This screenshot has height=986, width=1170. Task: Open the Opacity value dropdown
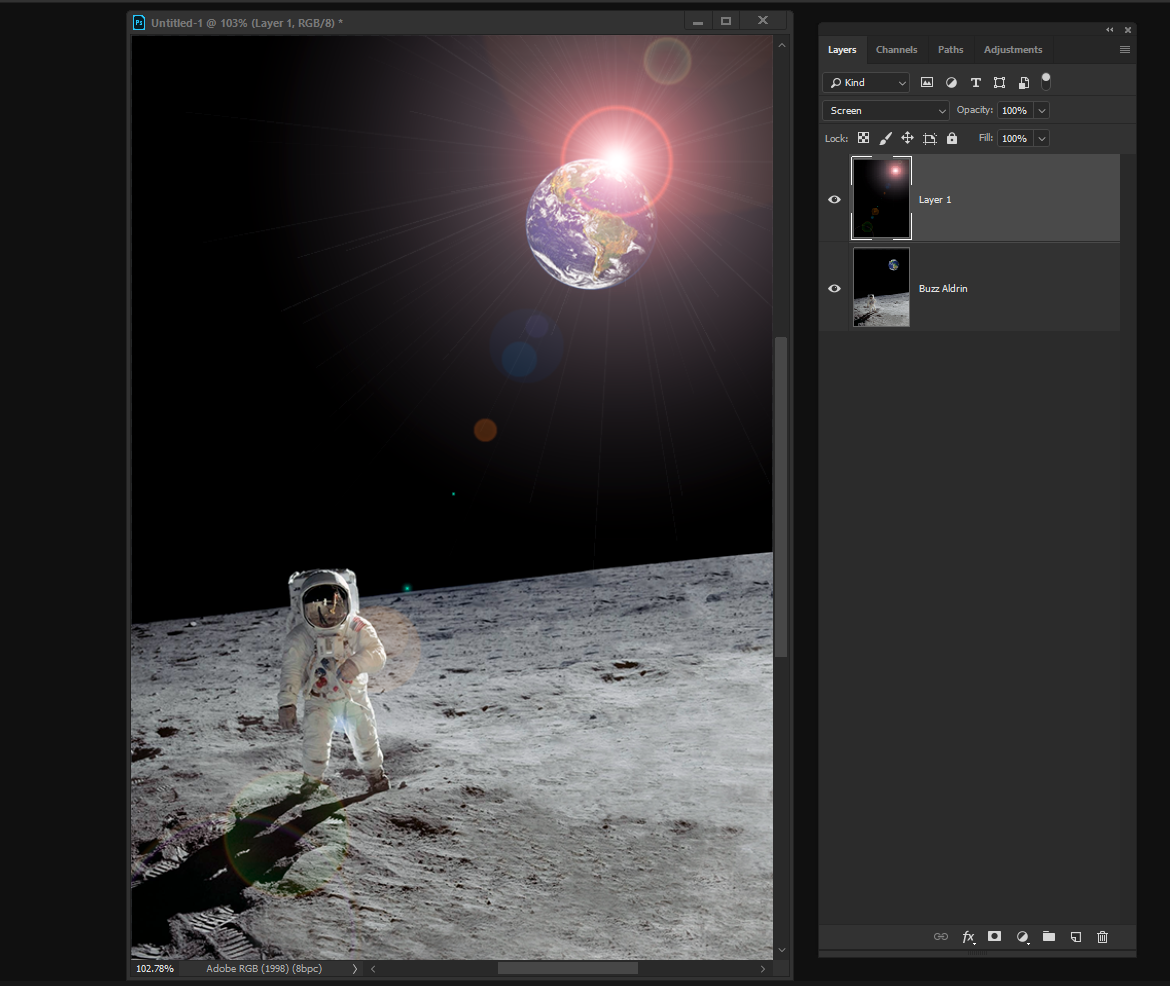1040,110
